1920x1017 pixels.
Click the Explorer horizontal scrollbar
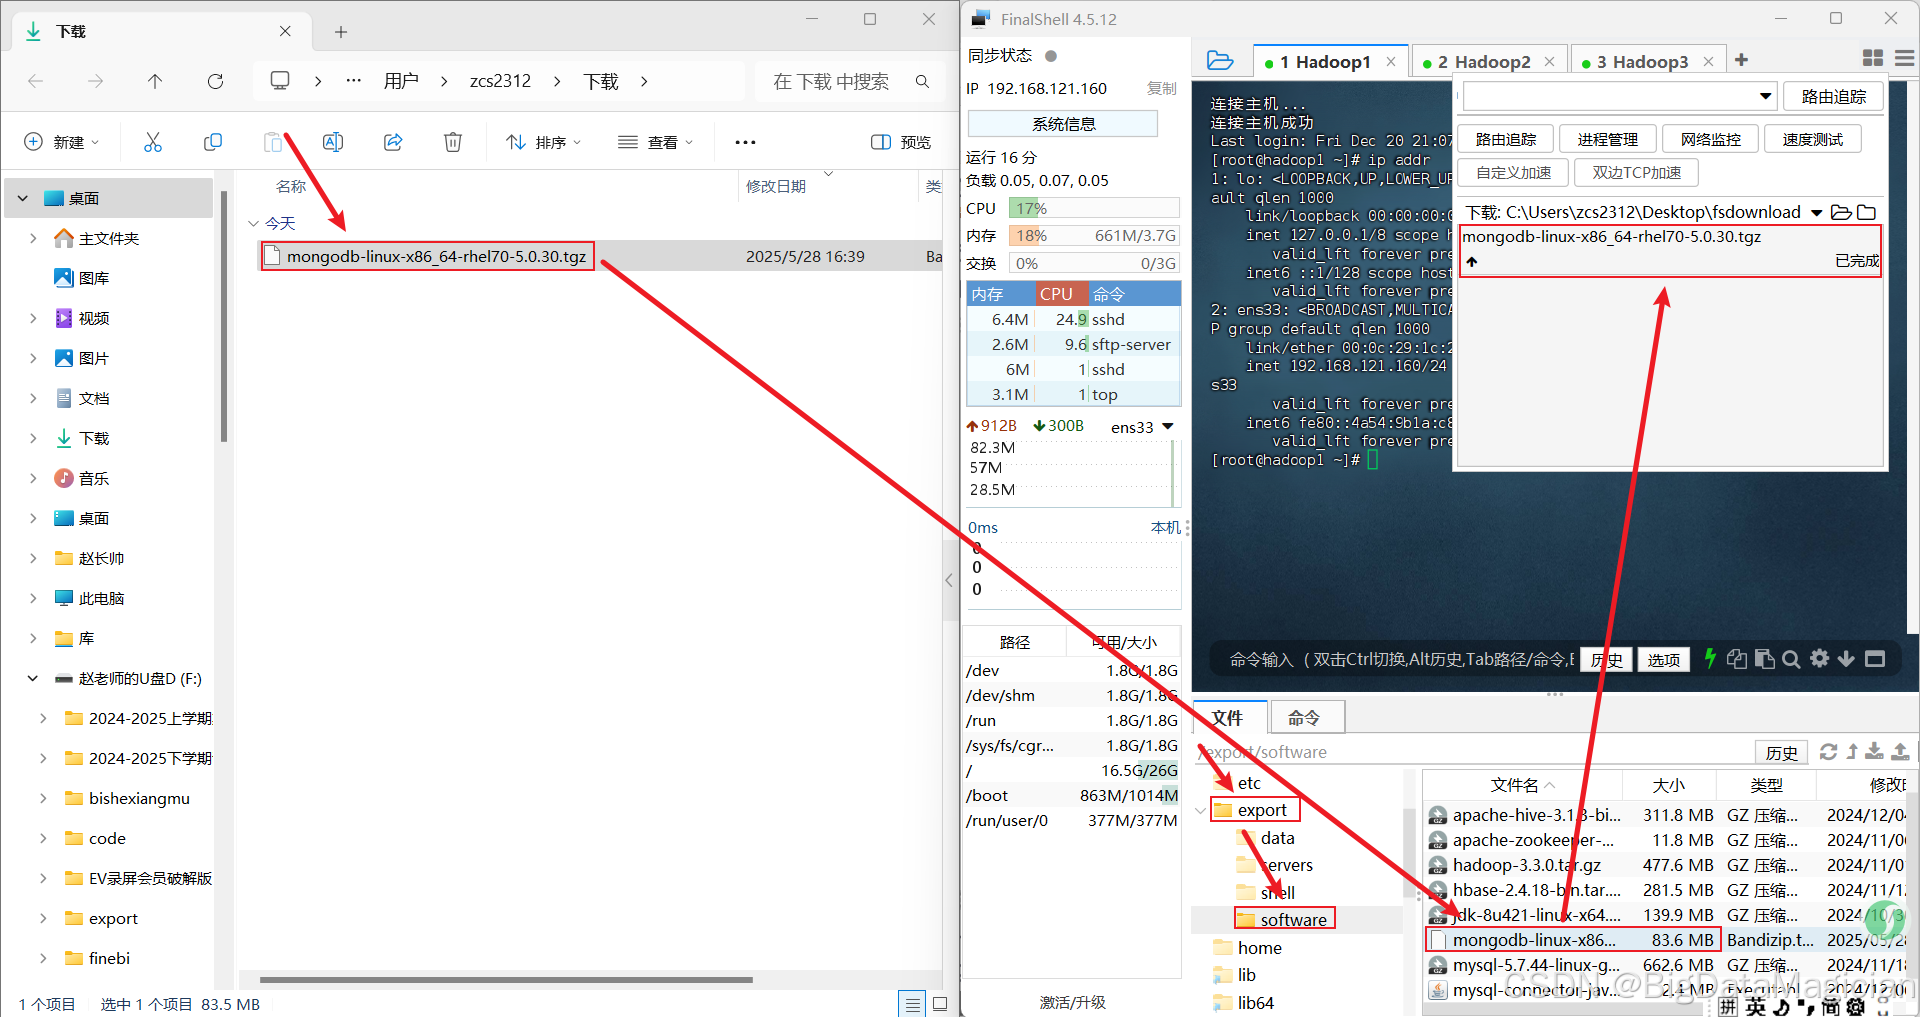[x=506, y=980]
